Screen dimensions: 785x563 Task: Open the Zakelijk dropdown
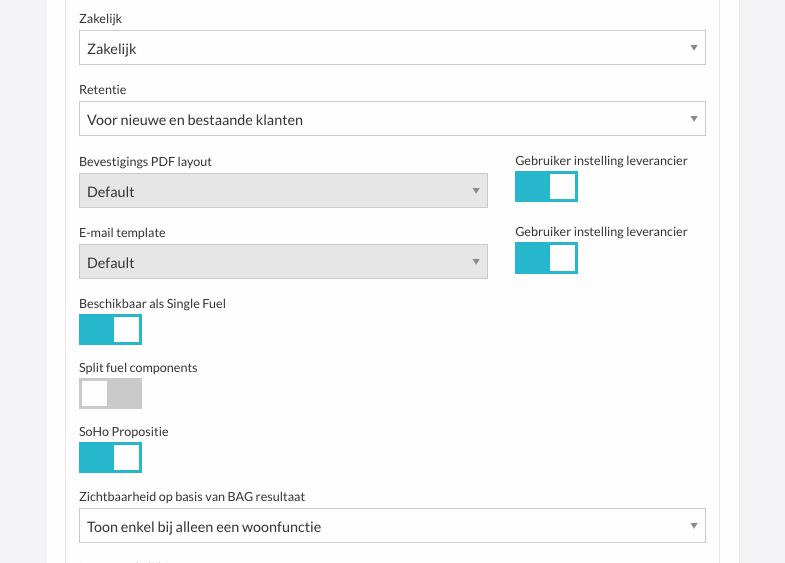click(x=392, y=48)
